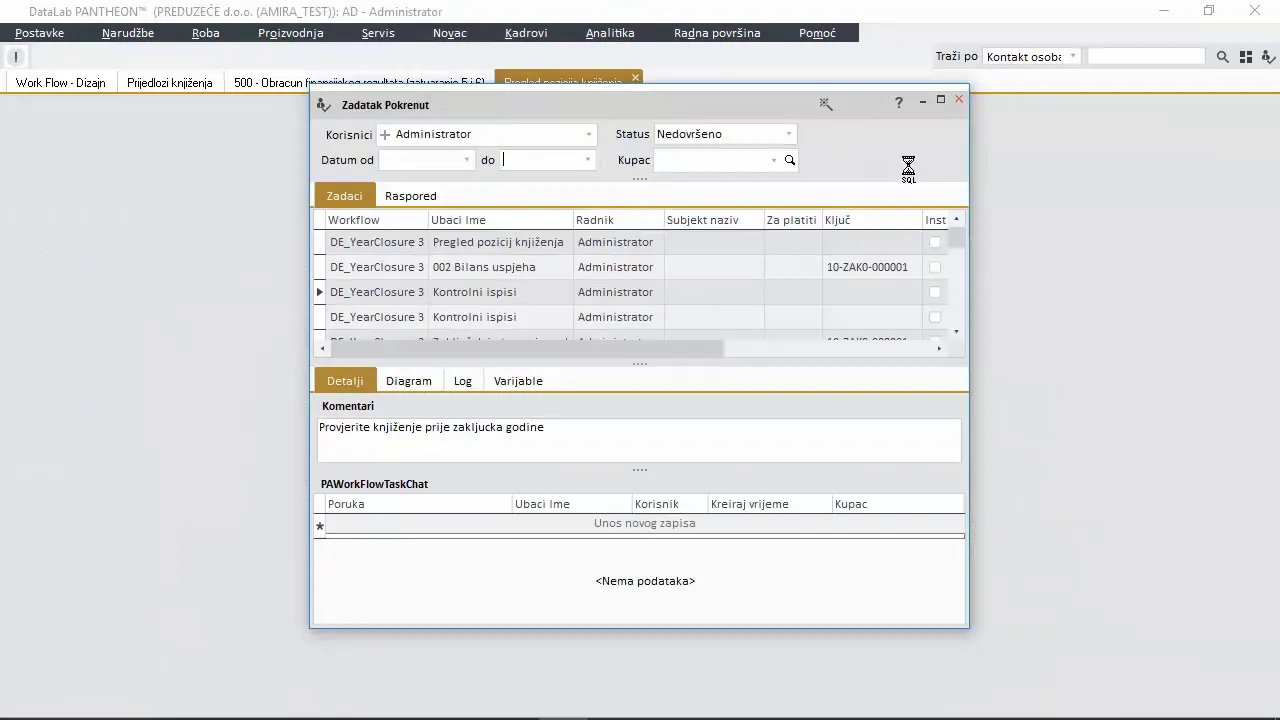Sort by the Radnik column header
Screen dimensions: 1280x720
coord(619,220)
